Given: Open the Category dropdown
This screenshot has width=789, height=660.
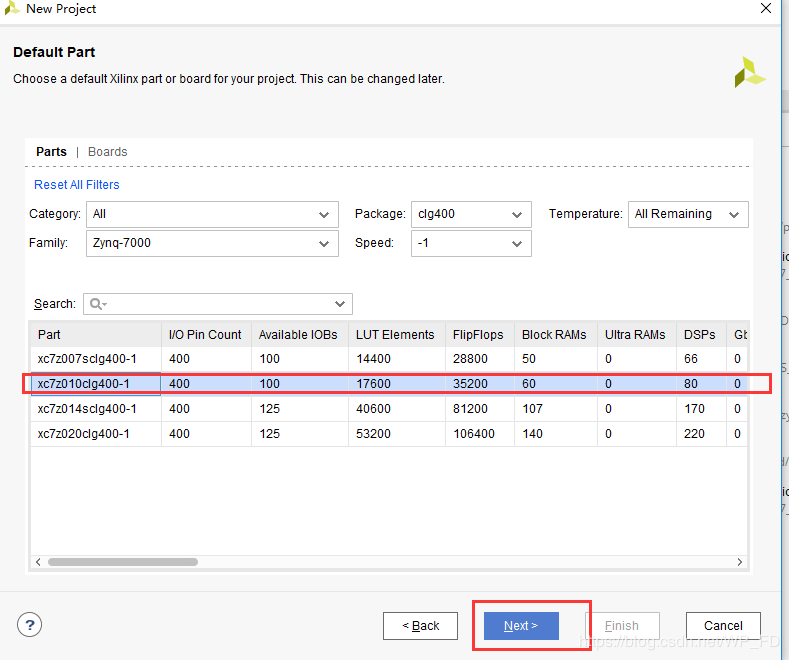Looking at the screenshot, I should click(x=211, y=214).
